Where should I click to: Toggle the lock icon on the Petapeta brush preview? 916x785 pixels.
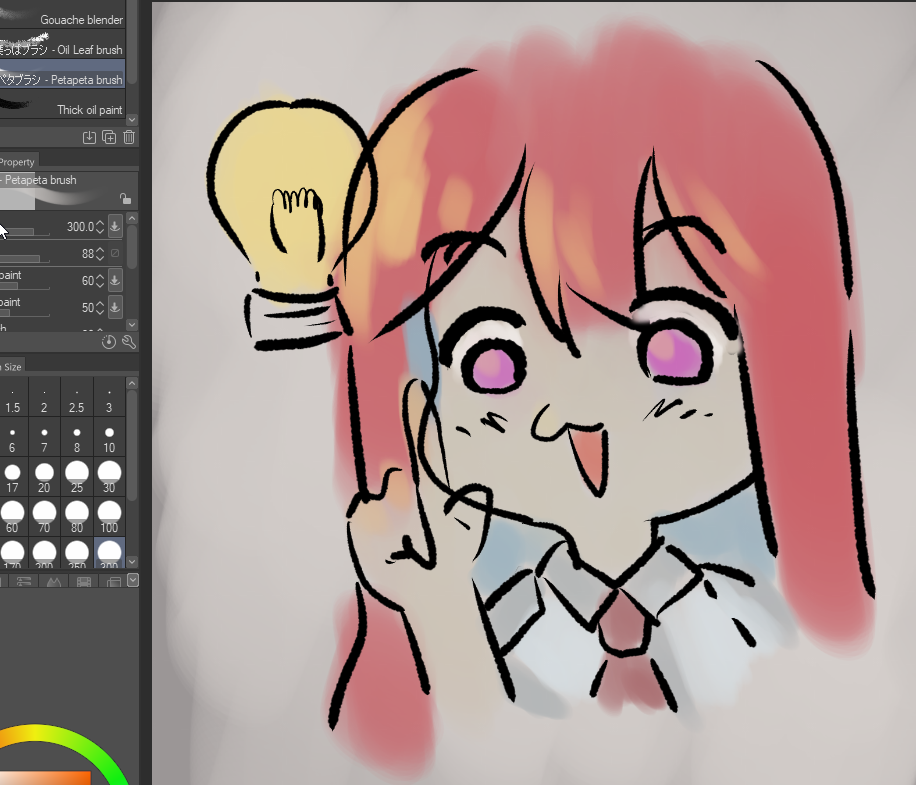coord(125,199)
